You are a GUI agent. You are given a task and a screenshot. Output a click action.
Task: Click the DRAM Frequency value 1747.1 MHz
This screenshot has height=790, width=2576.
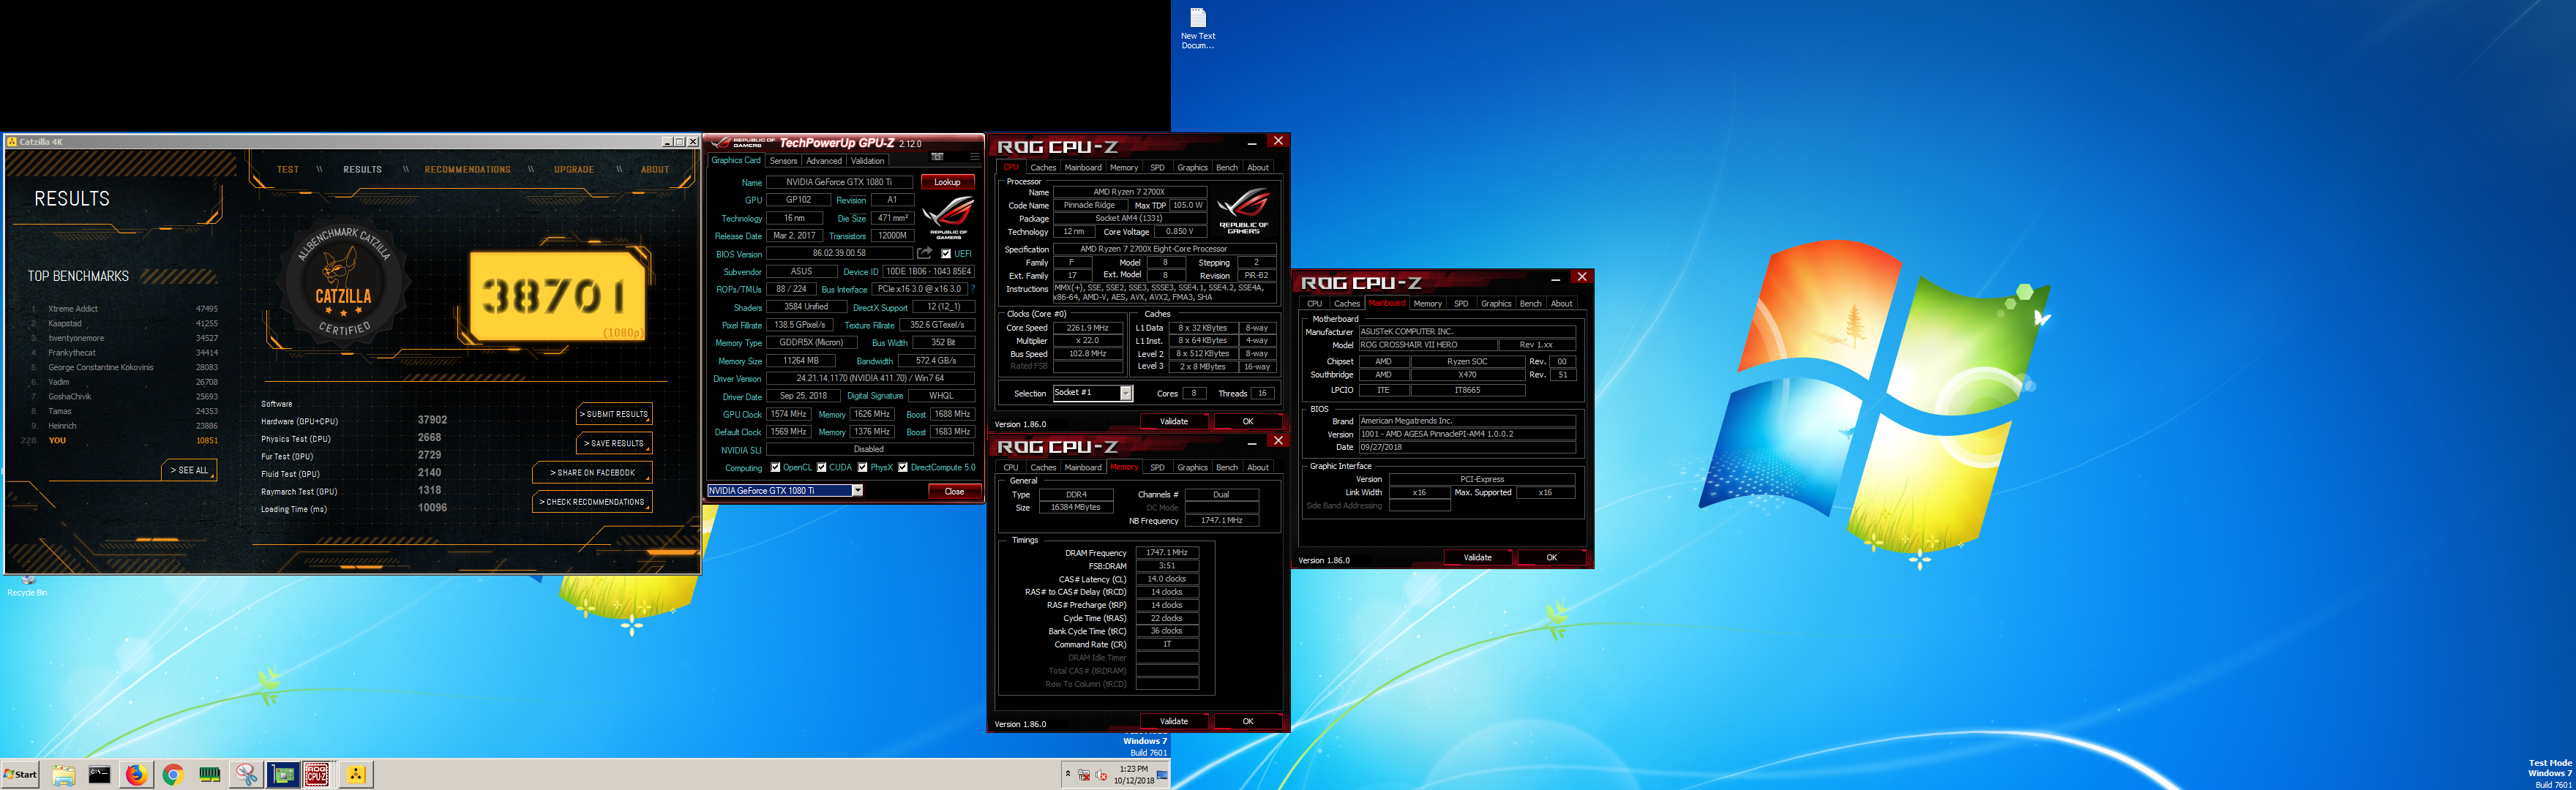[x=1167, y=553]
